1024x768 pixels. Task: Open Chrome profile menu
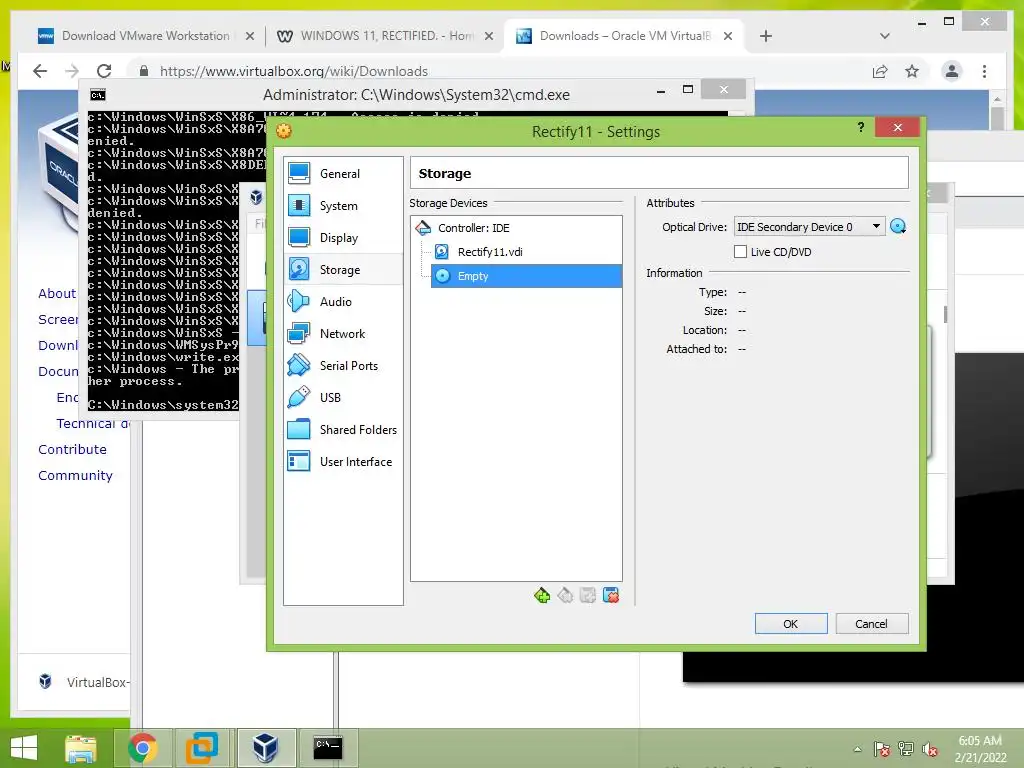pyautogui.click(x=952, y=71)
